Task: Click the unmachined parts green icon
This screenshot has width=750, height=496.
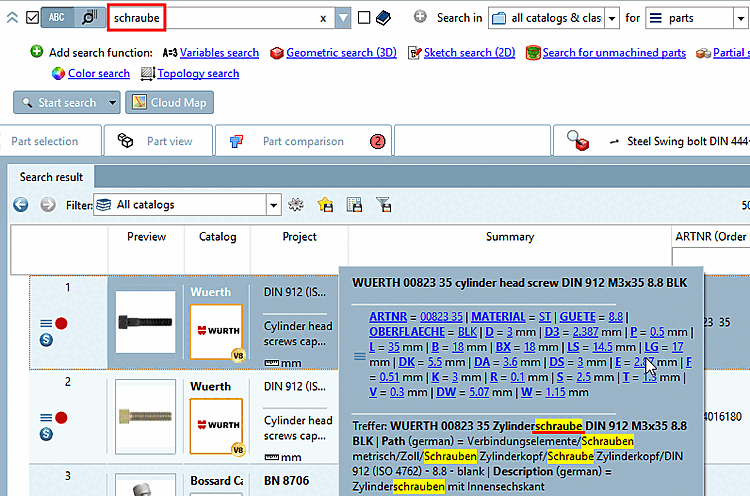Action: [533, 53]
